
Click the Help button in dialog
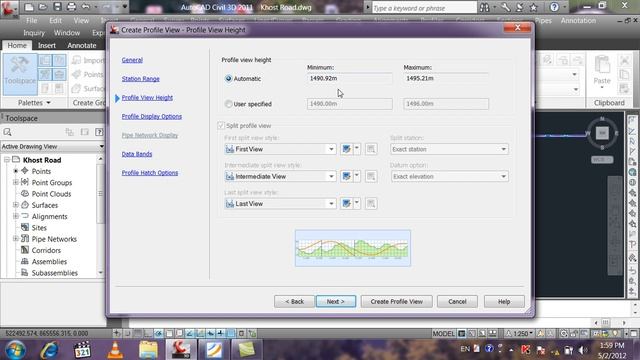coord(504,301)
